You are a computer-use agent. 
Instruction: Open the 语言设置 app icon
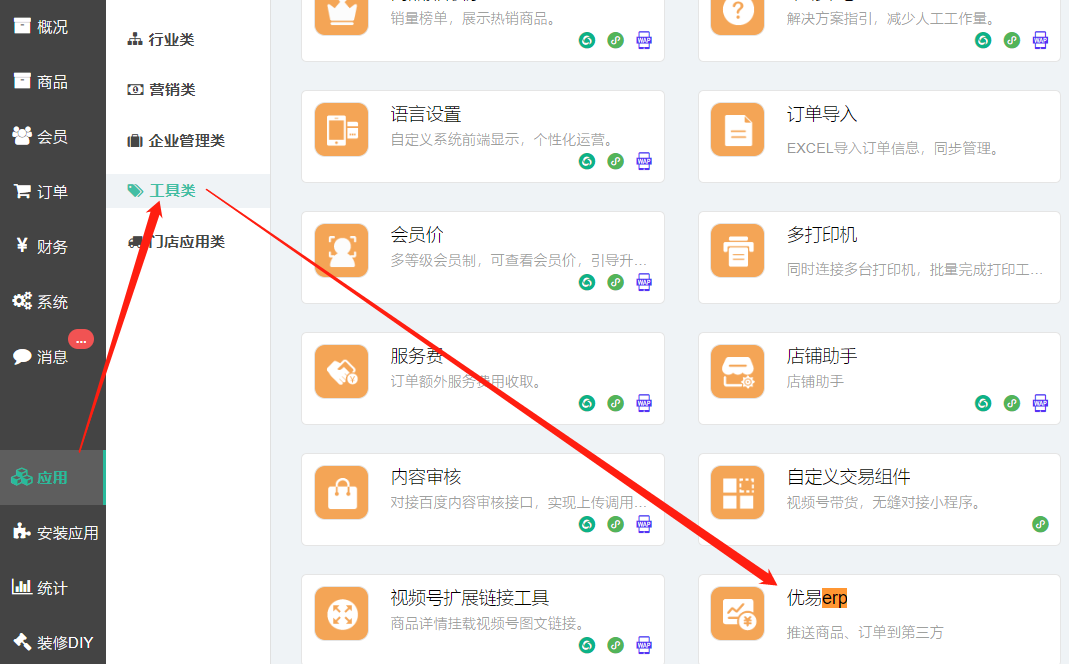click(x=342, y=130)
